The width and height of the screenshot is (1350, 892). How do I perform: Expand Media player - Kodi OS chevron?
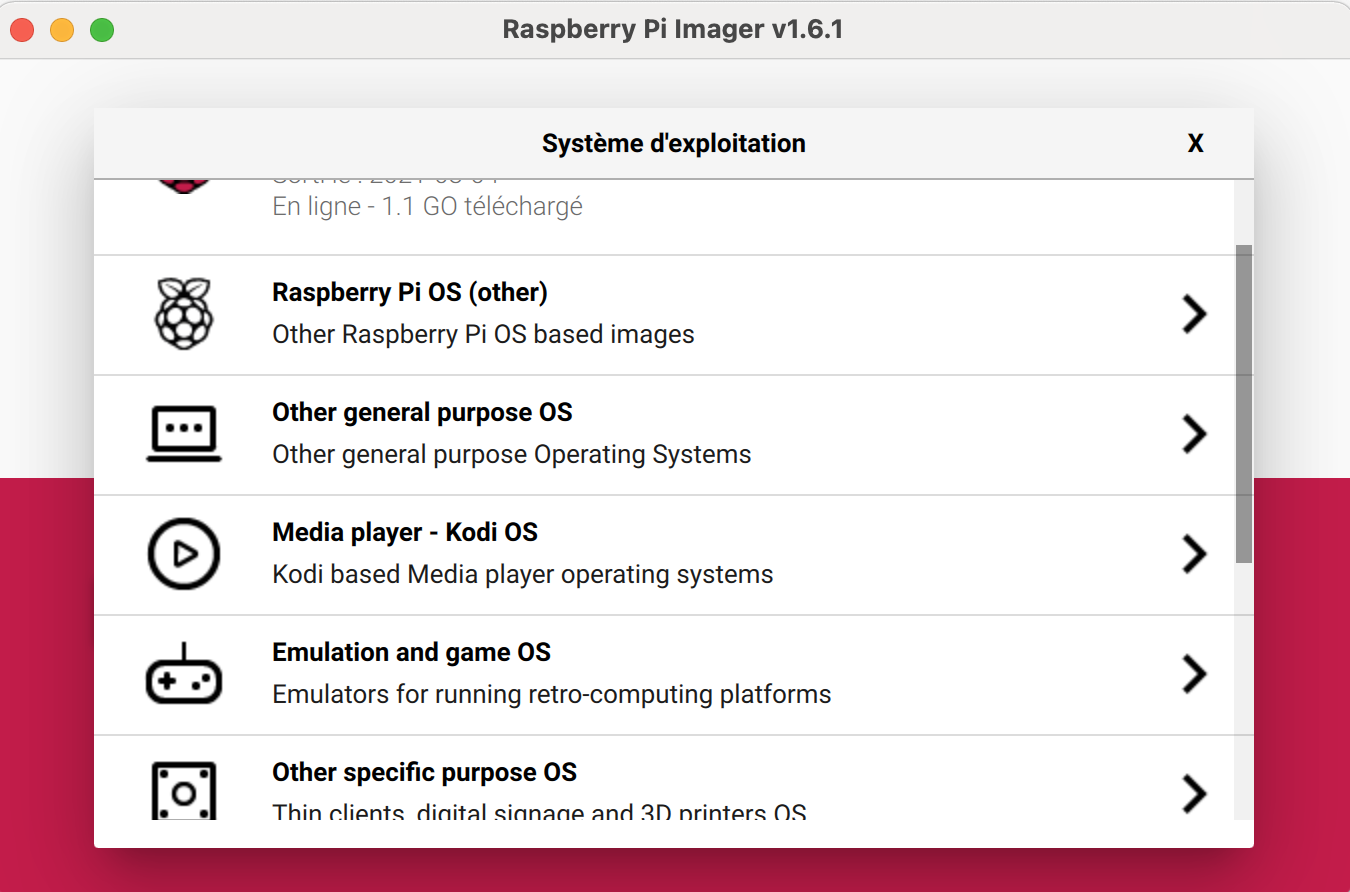(x=1194, y=554)
